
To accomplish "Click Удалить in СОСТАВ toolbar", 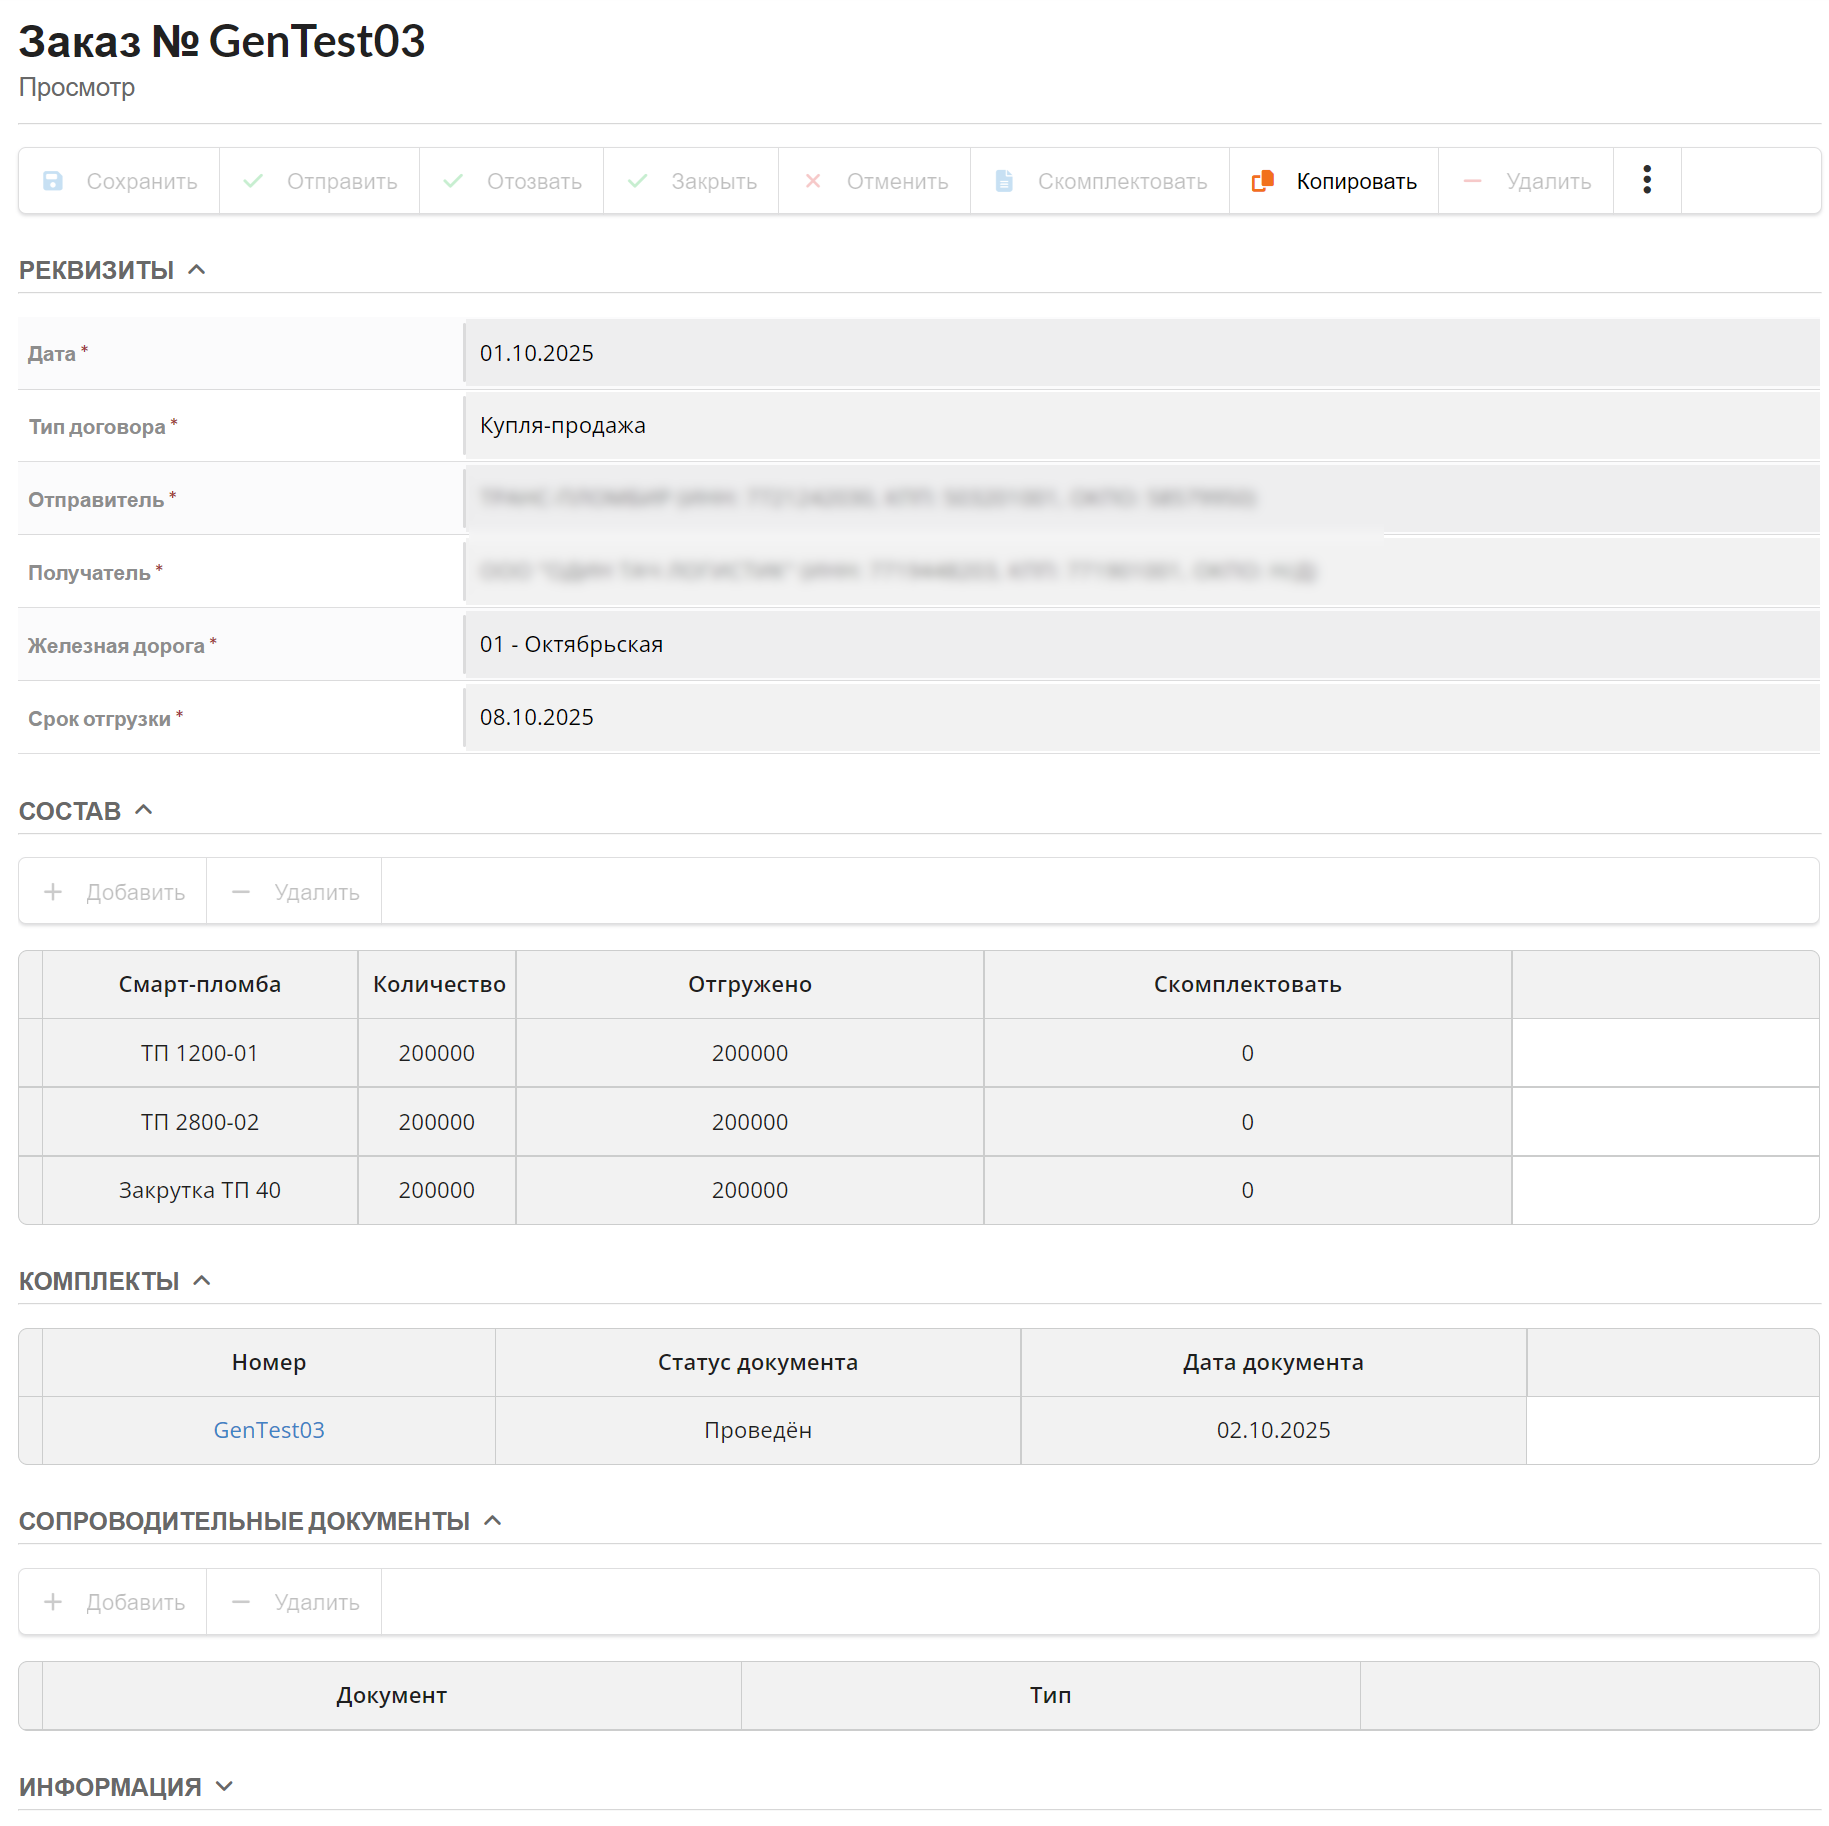I will tap(294, 891).
